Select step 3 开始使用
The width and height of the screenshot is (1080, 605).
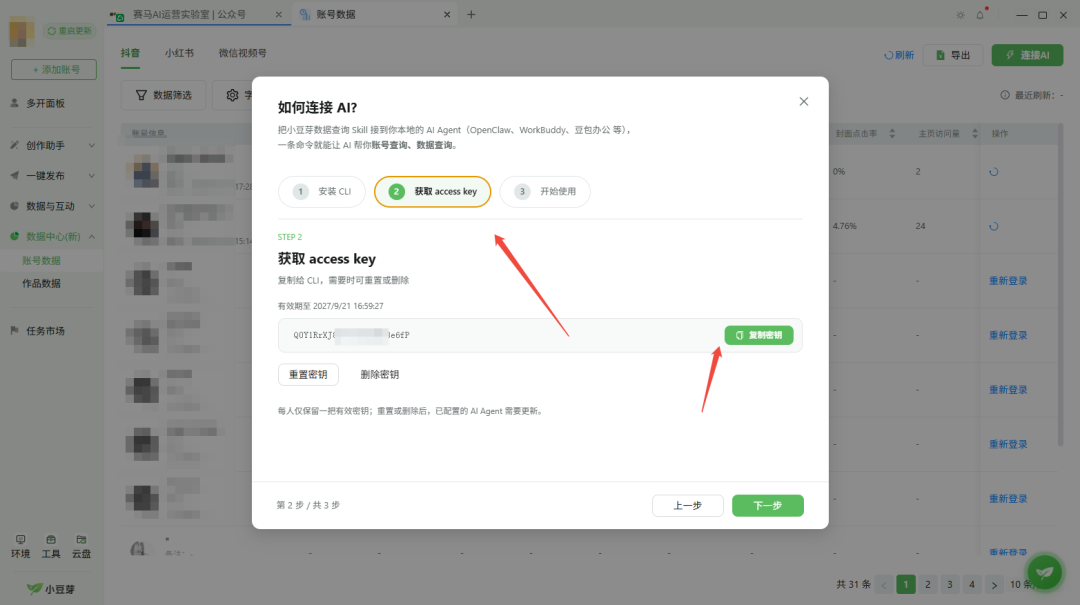[545, 192]
